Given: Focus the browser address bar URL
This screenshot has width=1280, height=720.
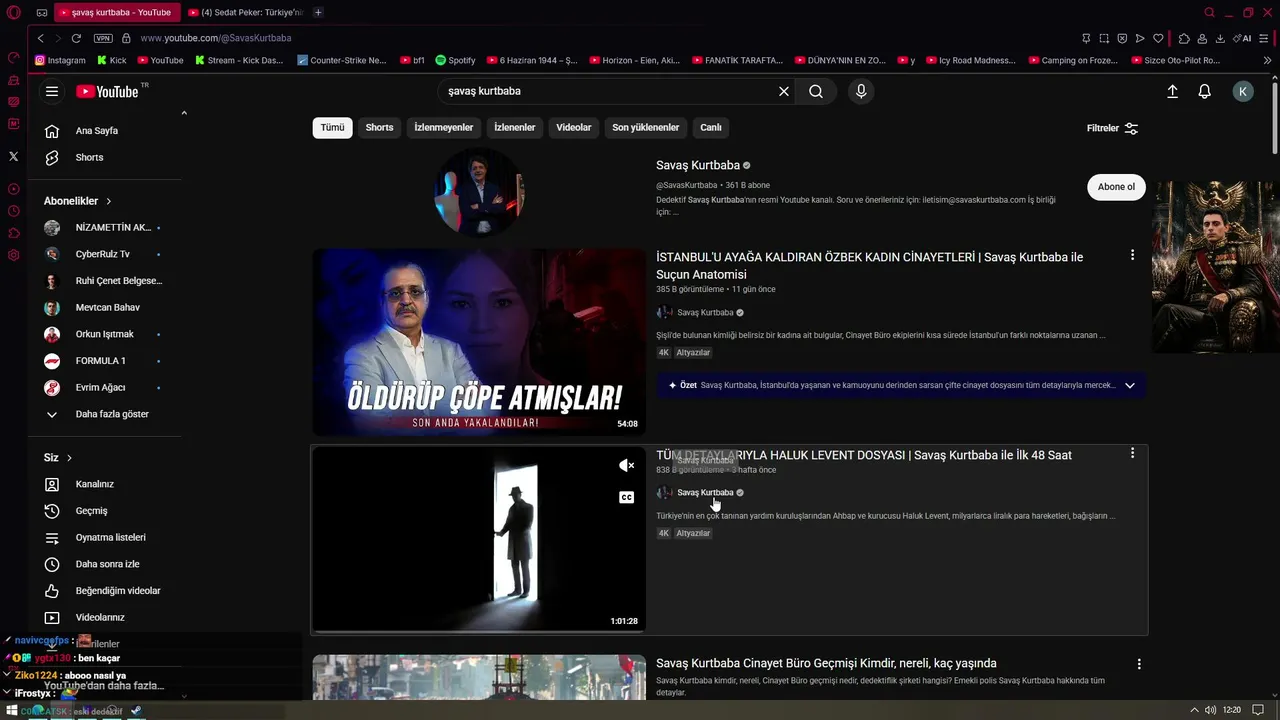Looking at the screenshot, I should (216, 38).
